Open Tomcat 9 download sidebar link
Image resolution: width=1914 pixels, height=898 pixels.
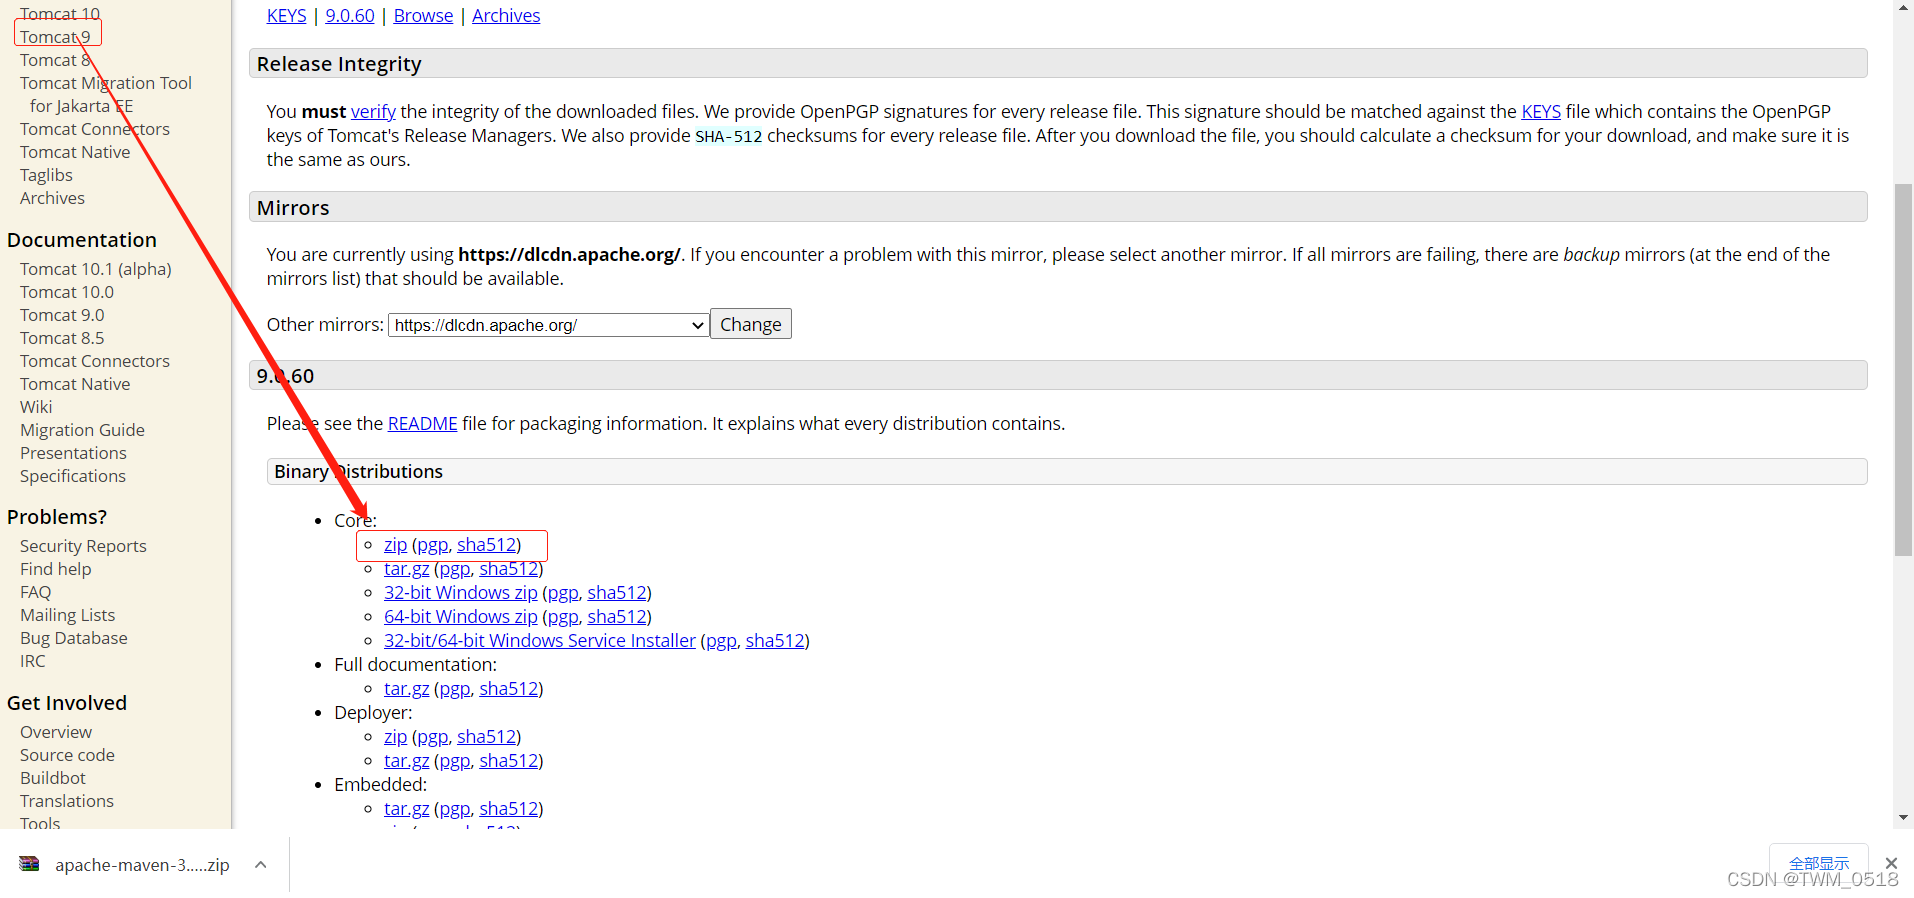click(55, 37)
